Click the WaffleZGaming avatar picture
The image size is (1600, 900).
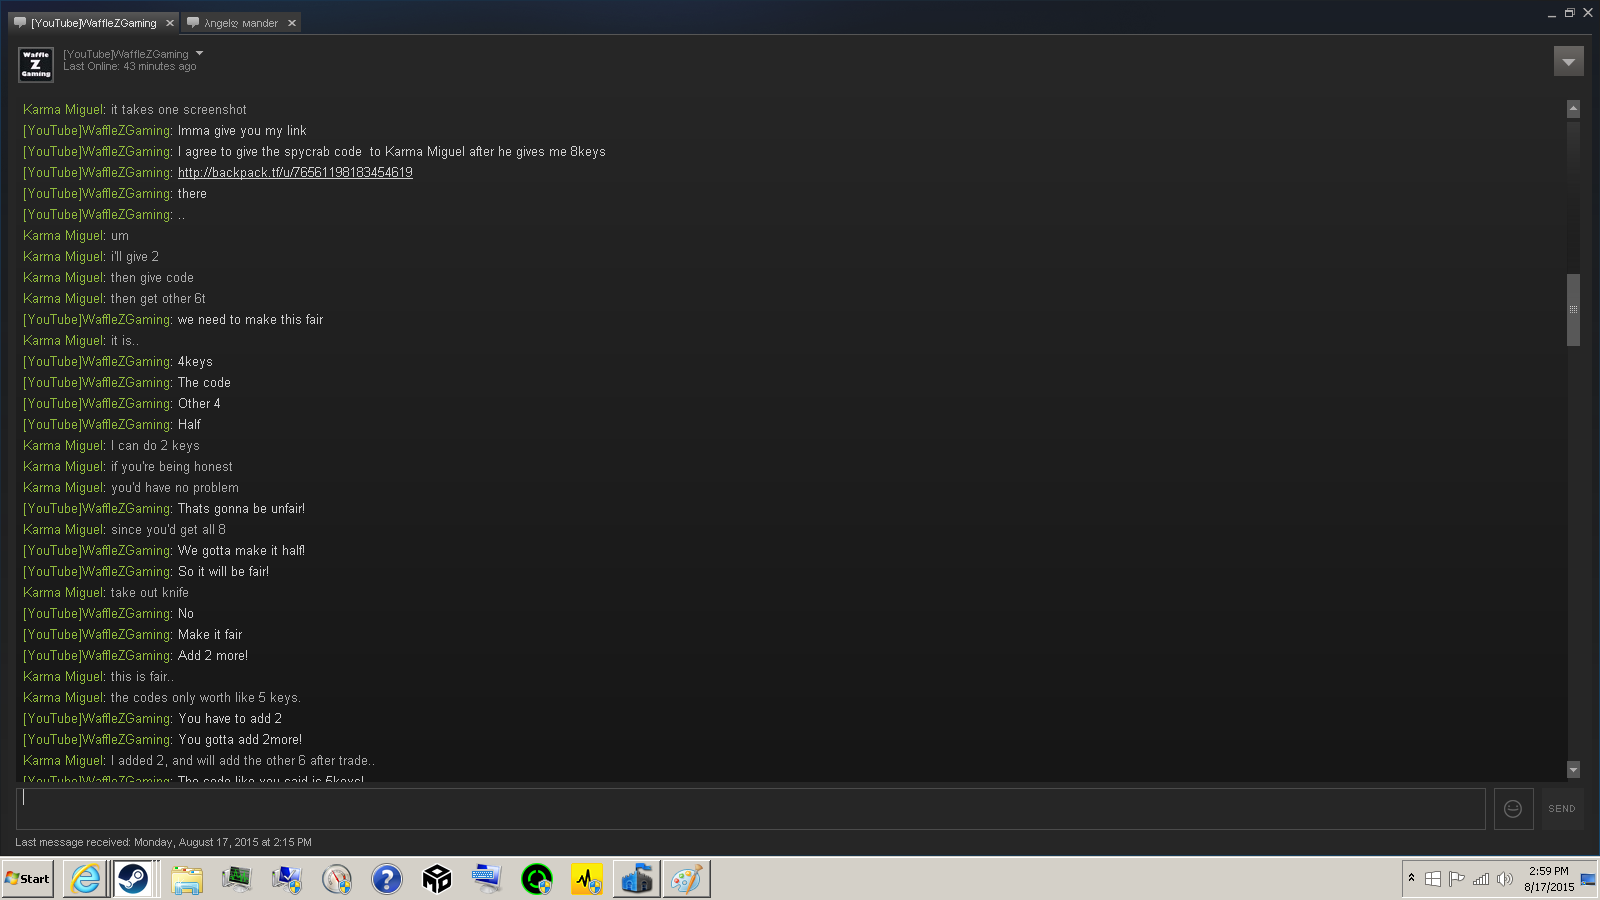click(x=36, y=64)
